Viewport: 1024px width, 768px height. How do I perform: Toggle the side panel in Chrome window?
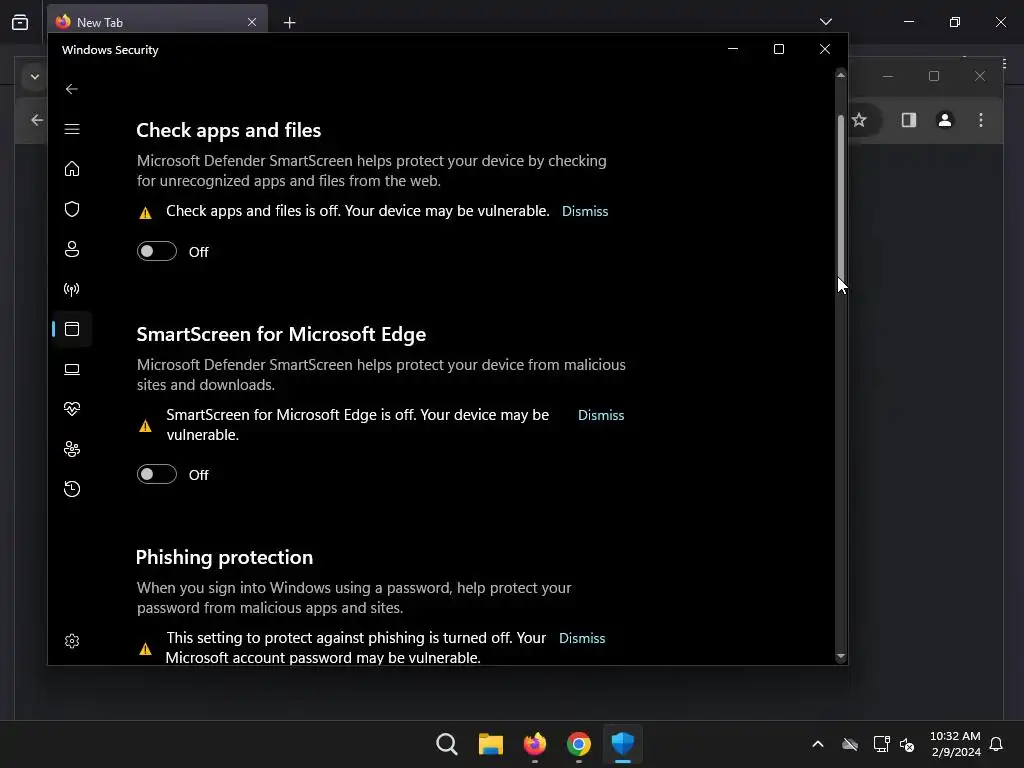909,120
